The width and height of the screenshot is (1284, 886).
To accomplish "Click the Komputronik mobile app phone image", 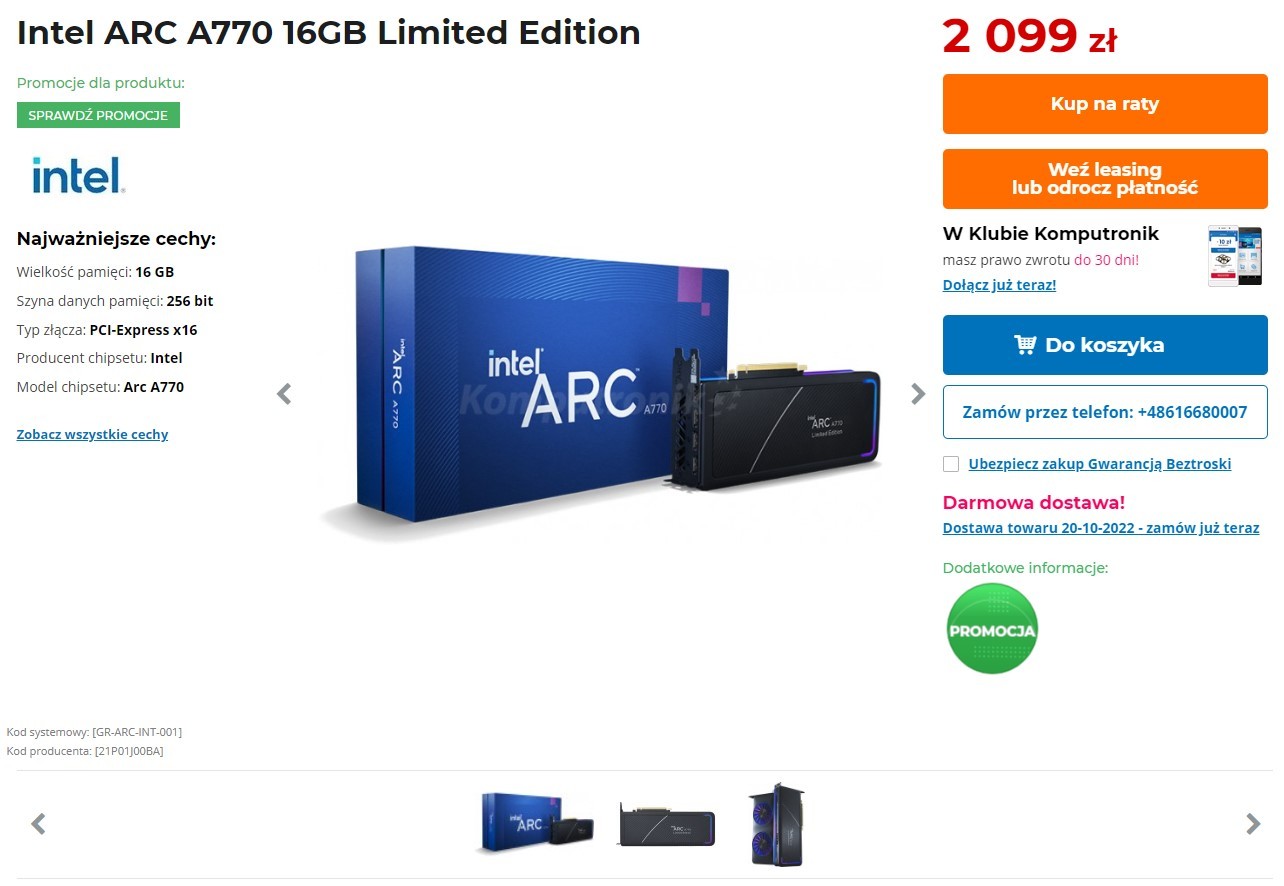I will [x=1234, y=256].
